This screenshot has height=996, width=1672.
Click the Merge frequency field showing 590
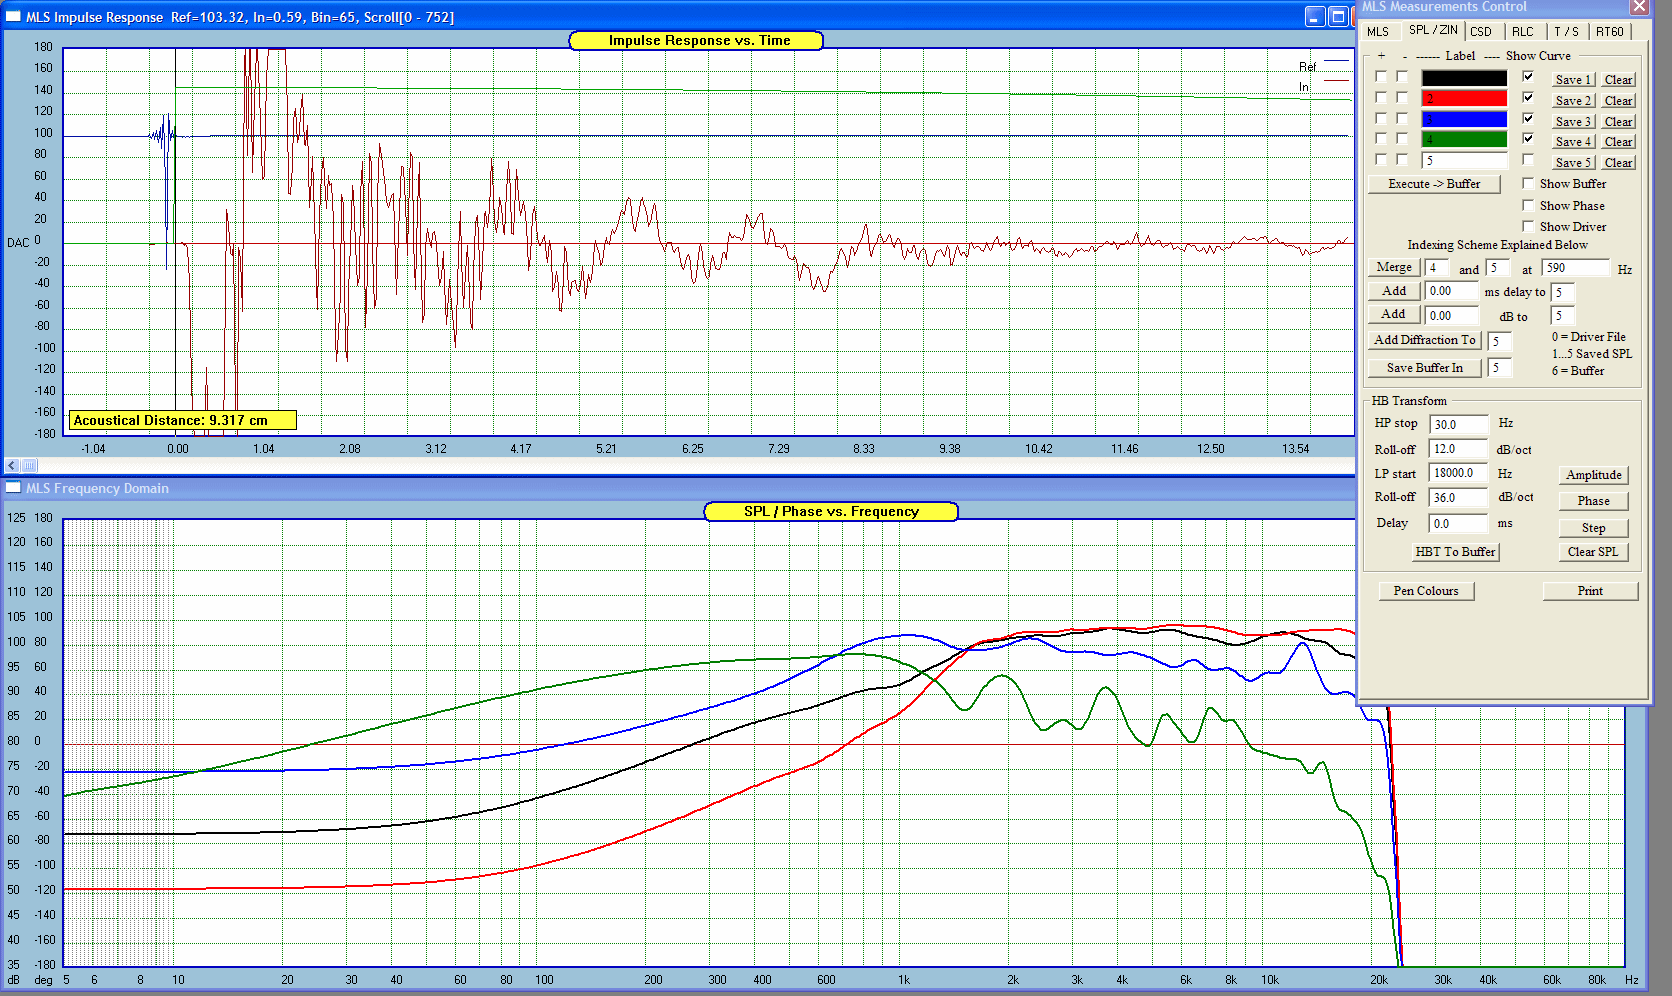coord(1576,268)
